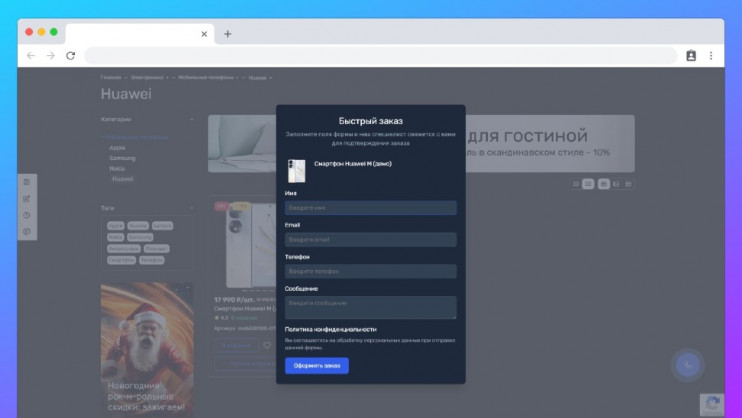The width and height of the screenshot is (742, 418).
Task: Select the fifth catalog view mode icon
Action: [x=628, y=184]
